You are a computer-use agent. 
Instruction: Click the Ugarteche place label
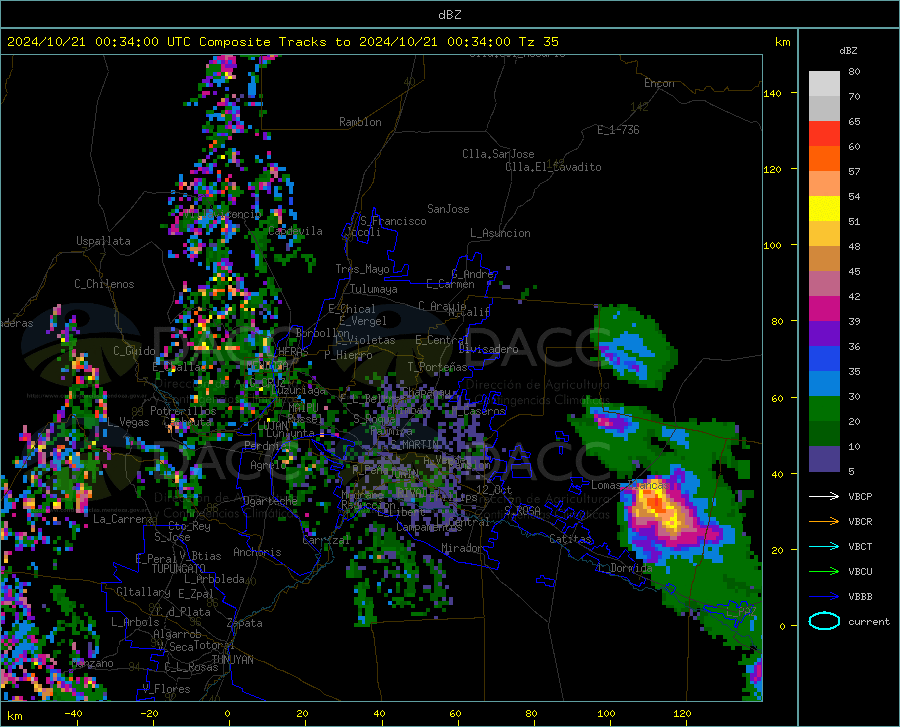pos(270,500)
